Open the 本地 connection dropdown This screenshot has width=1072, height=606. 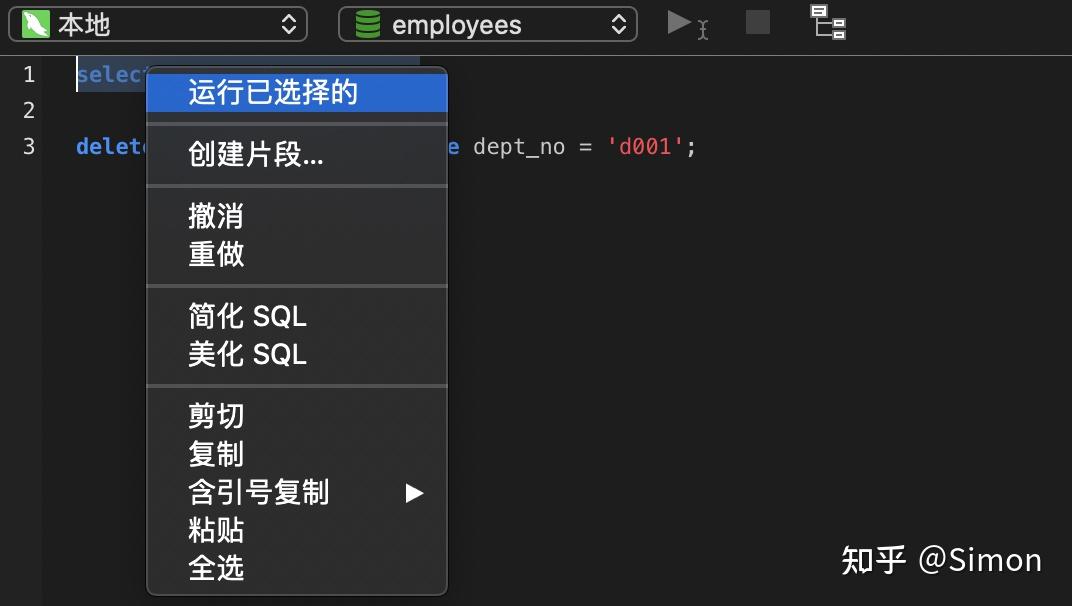click(158, 24)
